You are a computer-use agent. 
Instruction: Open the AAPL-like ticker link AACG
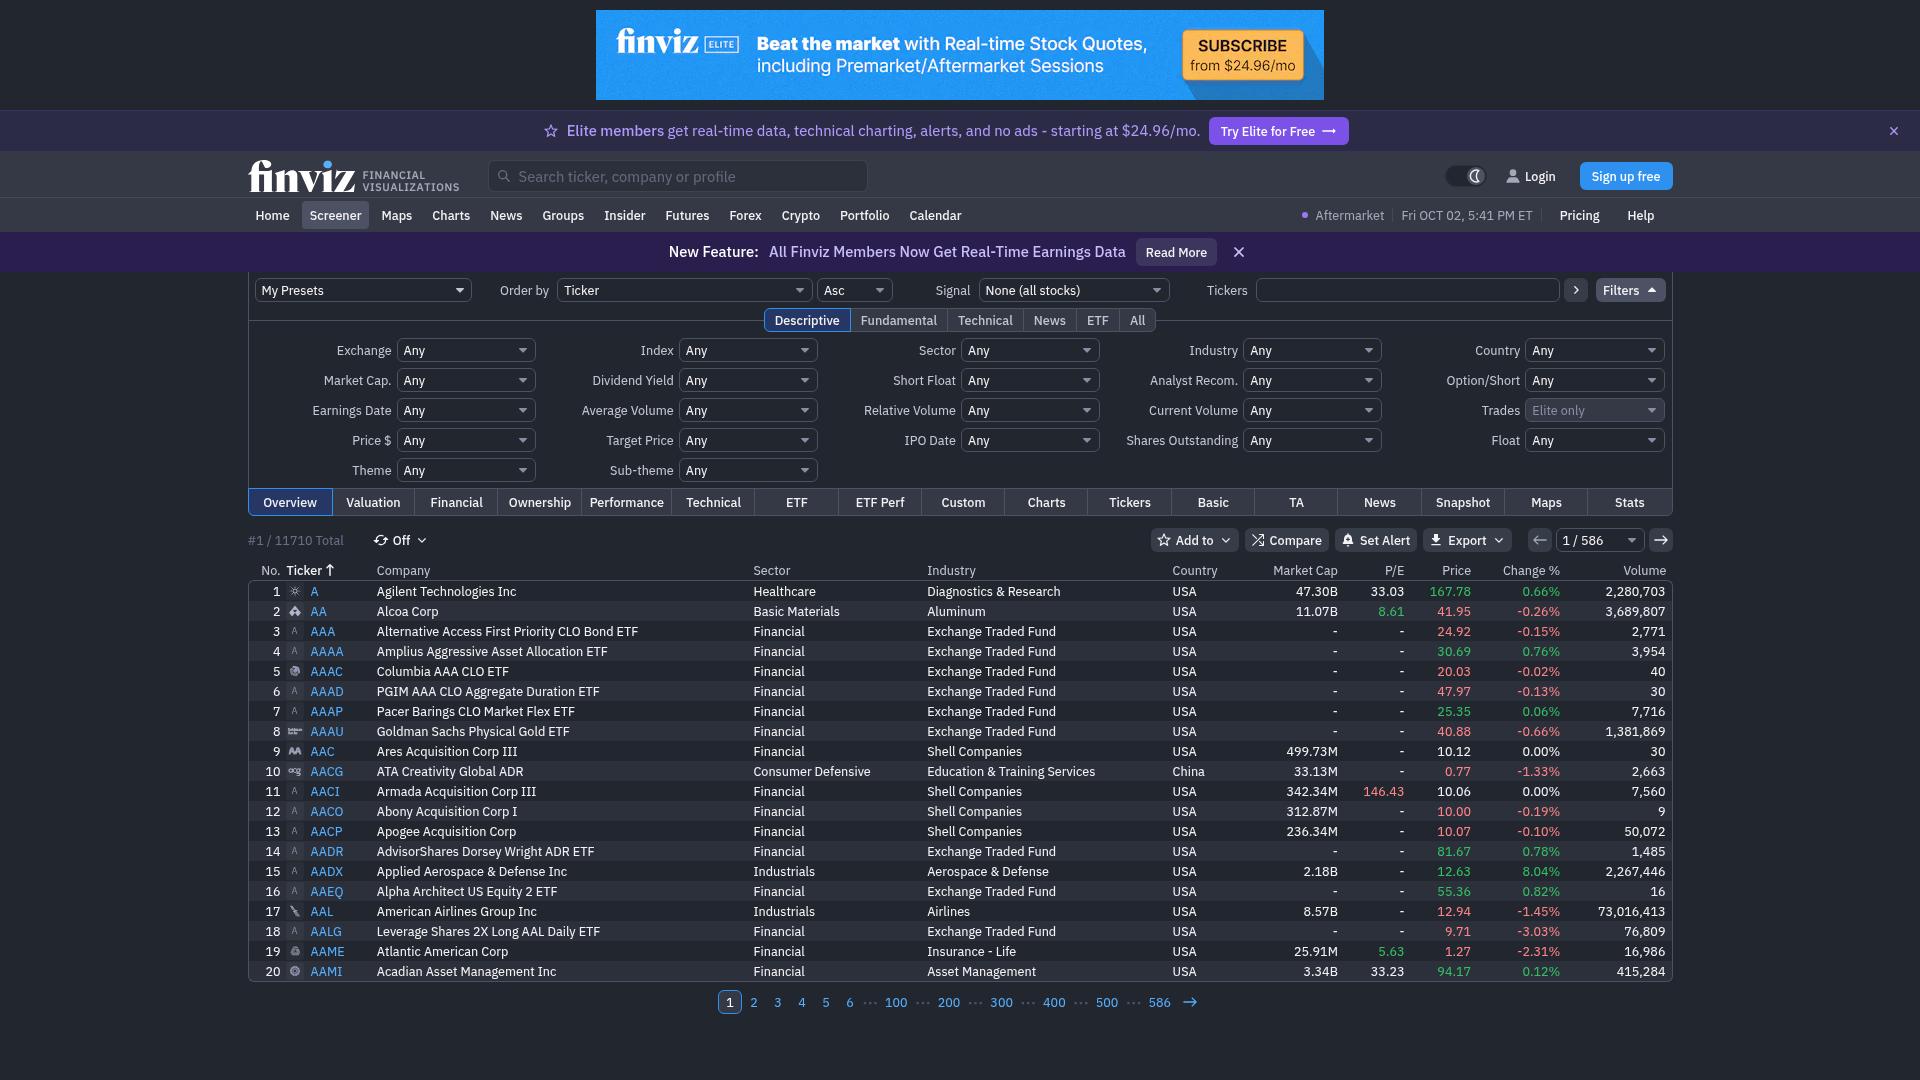326,772
